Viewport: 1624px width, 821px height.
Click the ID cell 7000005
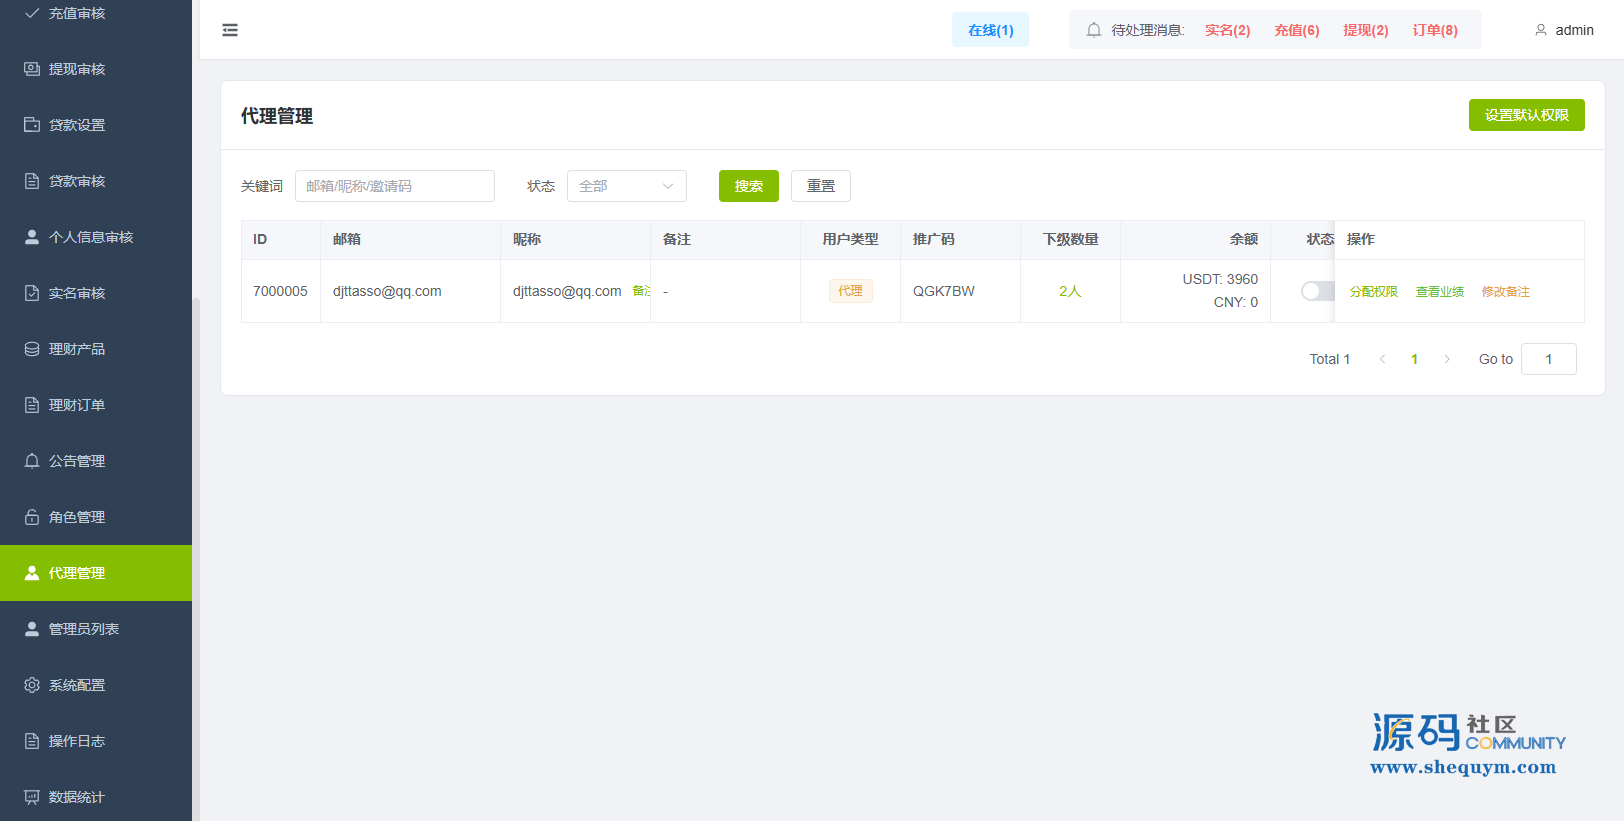280,291
